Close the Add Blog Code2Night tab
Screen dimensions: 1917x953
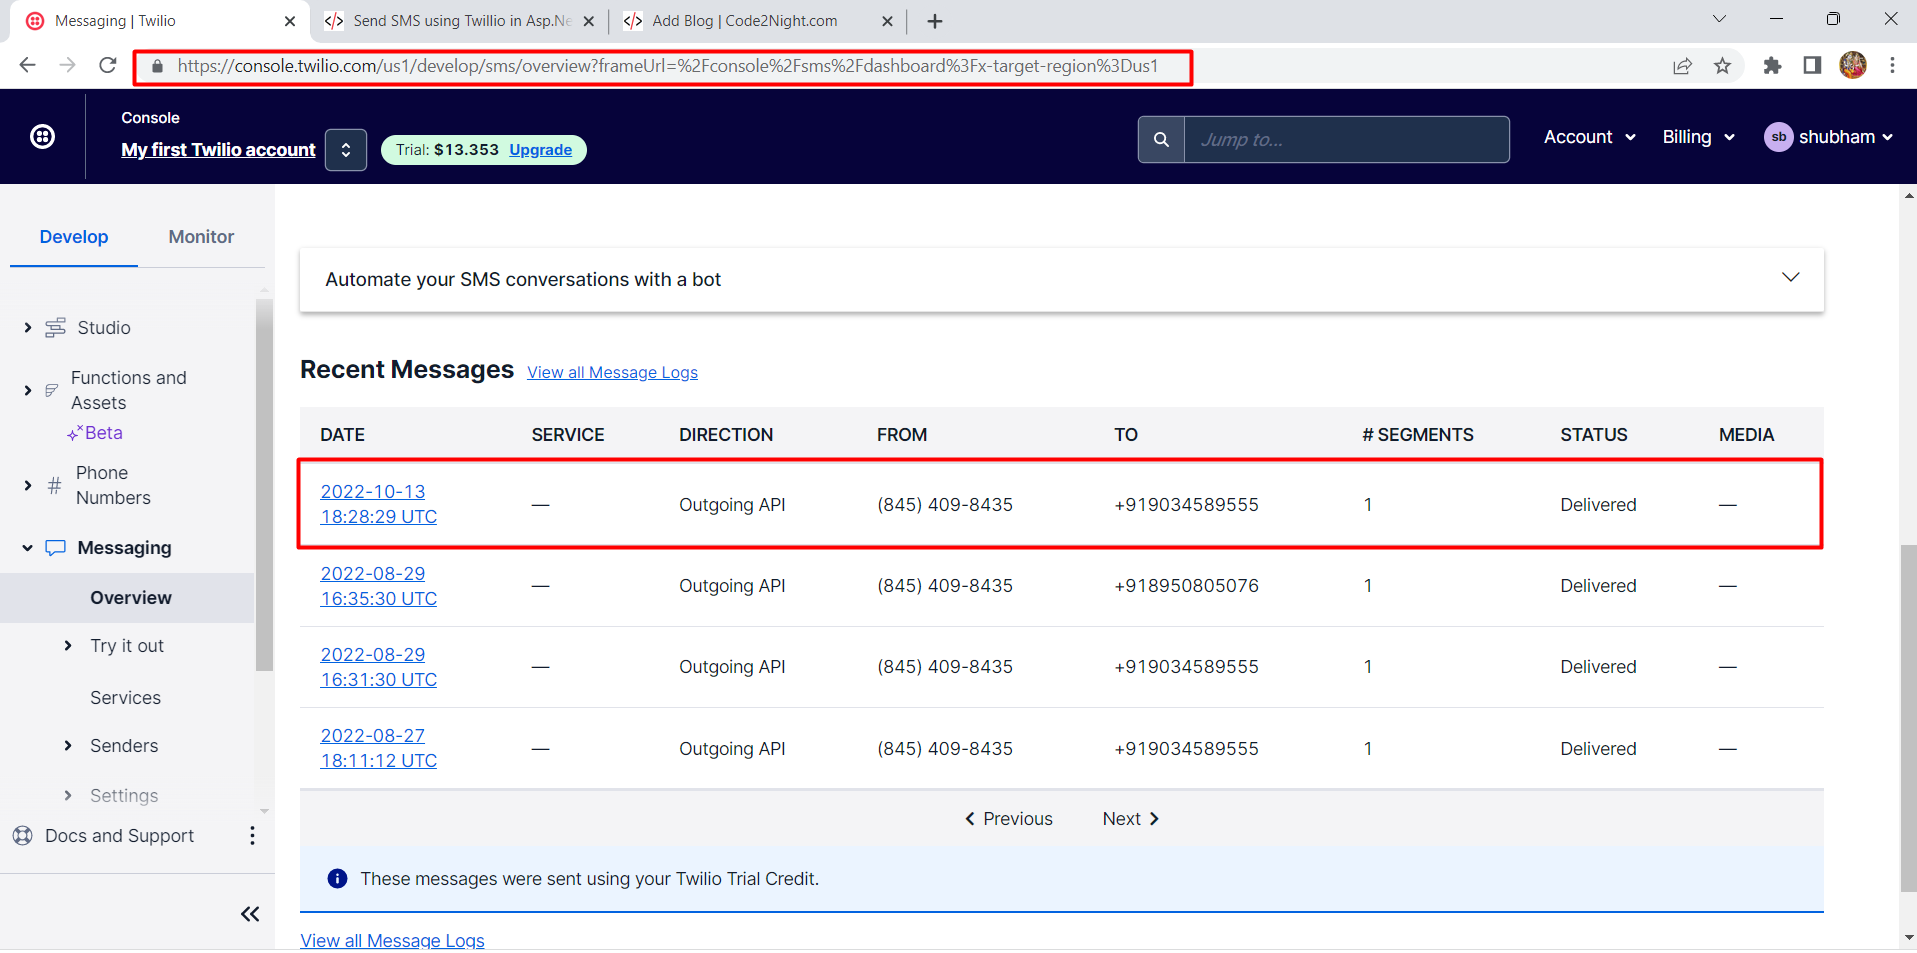tap(887, 21)
